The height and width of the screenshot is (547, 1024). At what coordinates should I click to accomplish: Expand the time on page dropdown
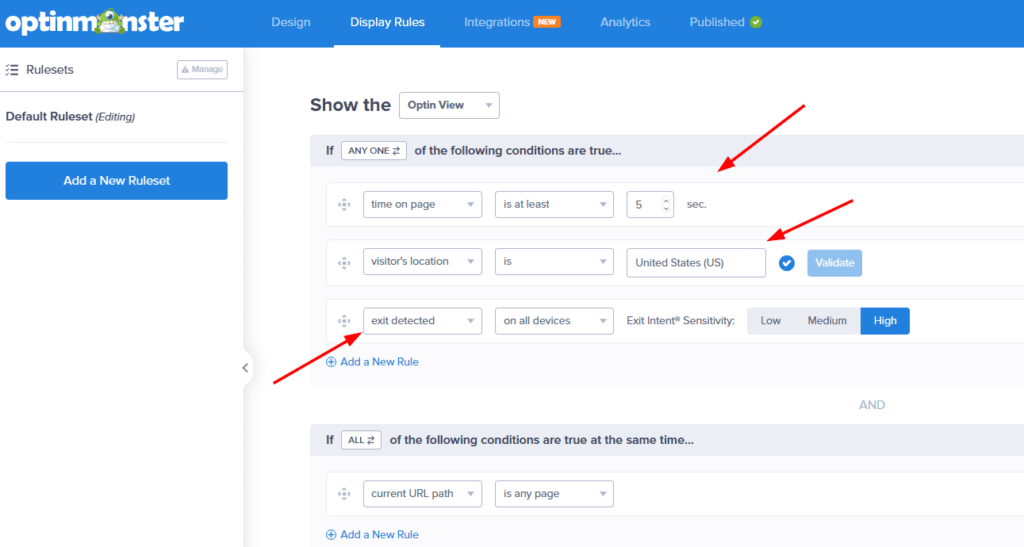point(422,204)
